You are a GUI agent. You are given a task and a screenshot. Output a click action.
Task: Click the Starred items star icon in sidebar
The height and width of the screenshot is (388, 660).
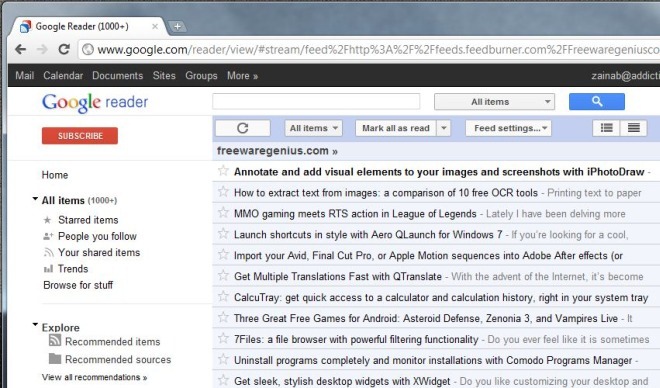tap(48, 220)
